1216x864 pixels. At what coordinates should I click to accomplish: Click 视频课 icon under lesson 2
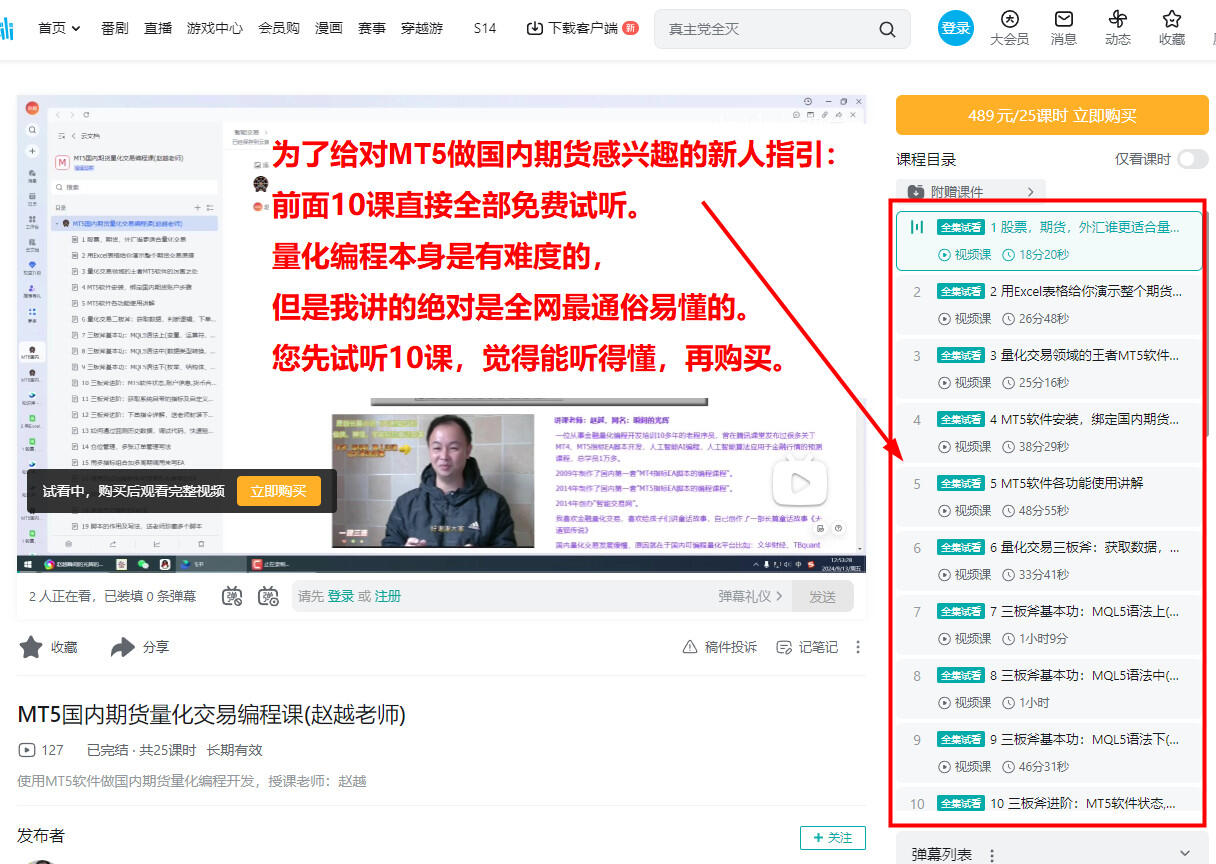(944, 319)
